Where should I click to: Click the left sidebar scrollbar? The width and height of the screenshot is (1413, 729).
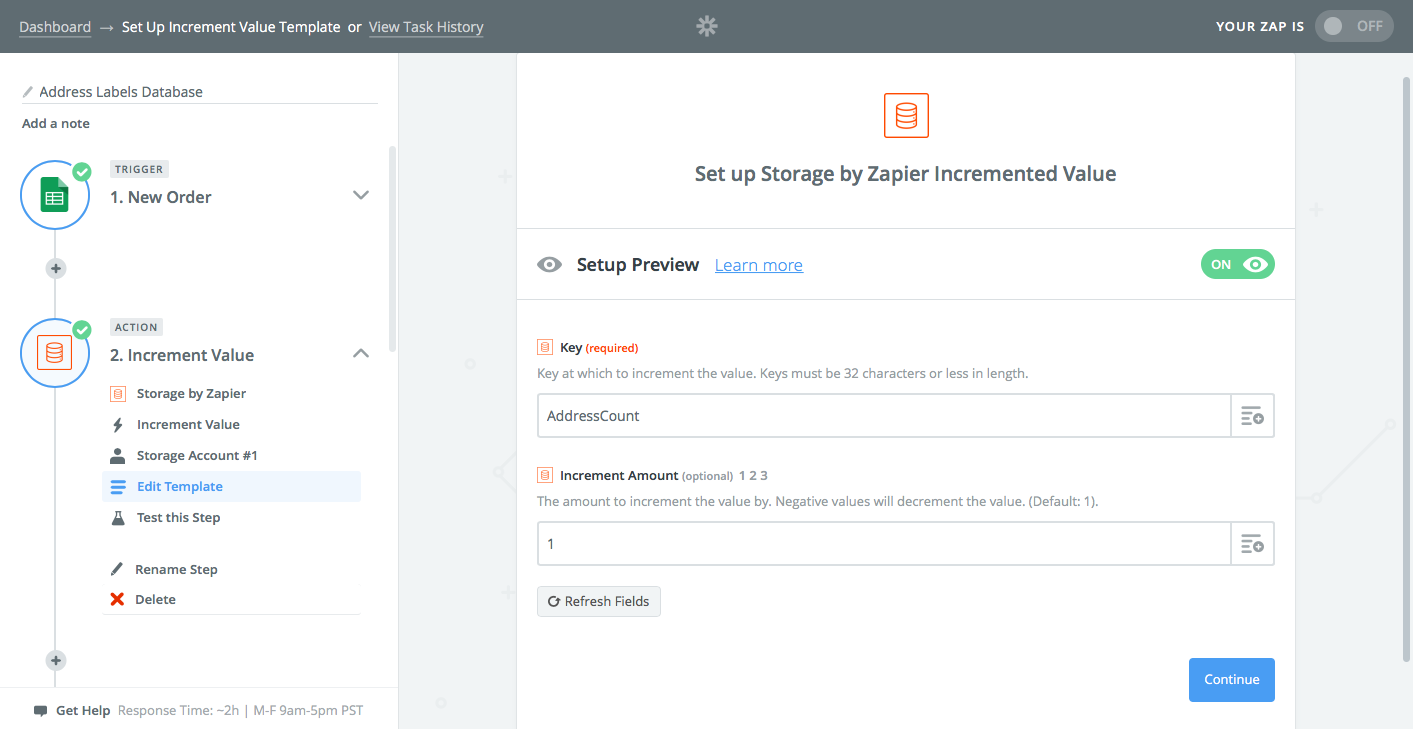pos(392,249)
